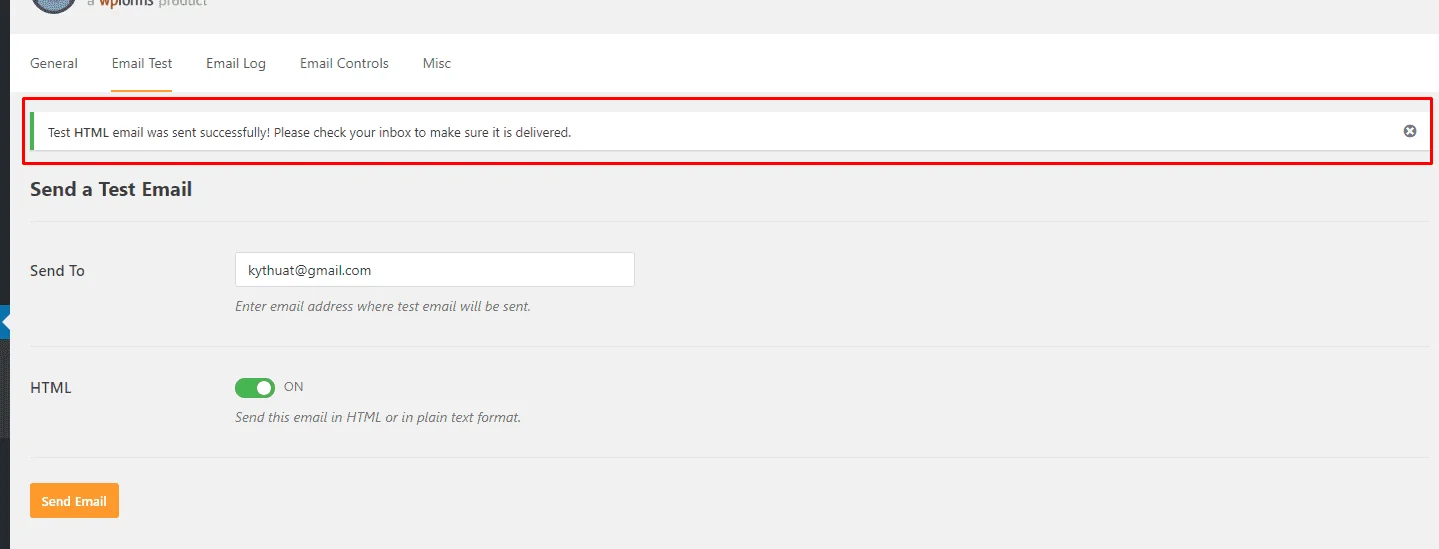Click the ON label beside the toggle
Image resolution: width=1439 pixels, height=549 pixels.
(294, 387)
